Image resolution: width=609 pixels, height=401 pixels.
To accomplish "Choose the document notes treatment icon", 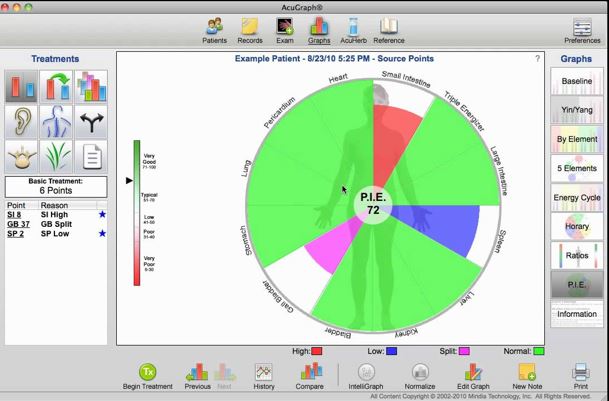I will coord(91,157).
